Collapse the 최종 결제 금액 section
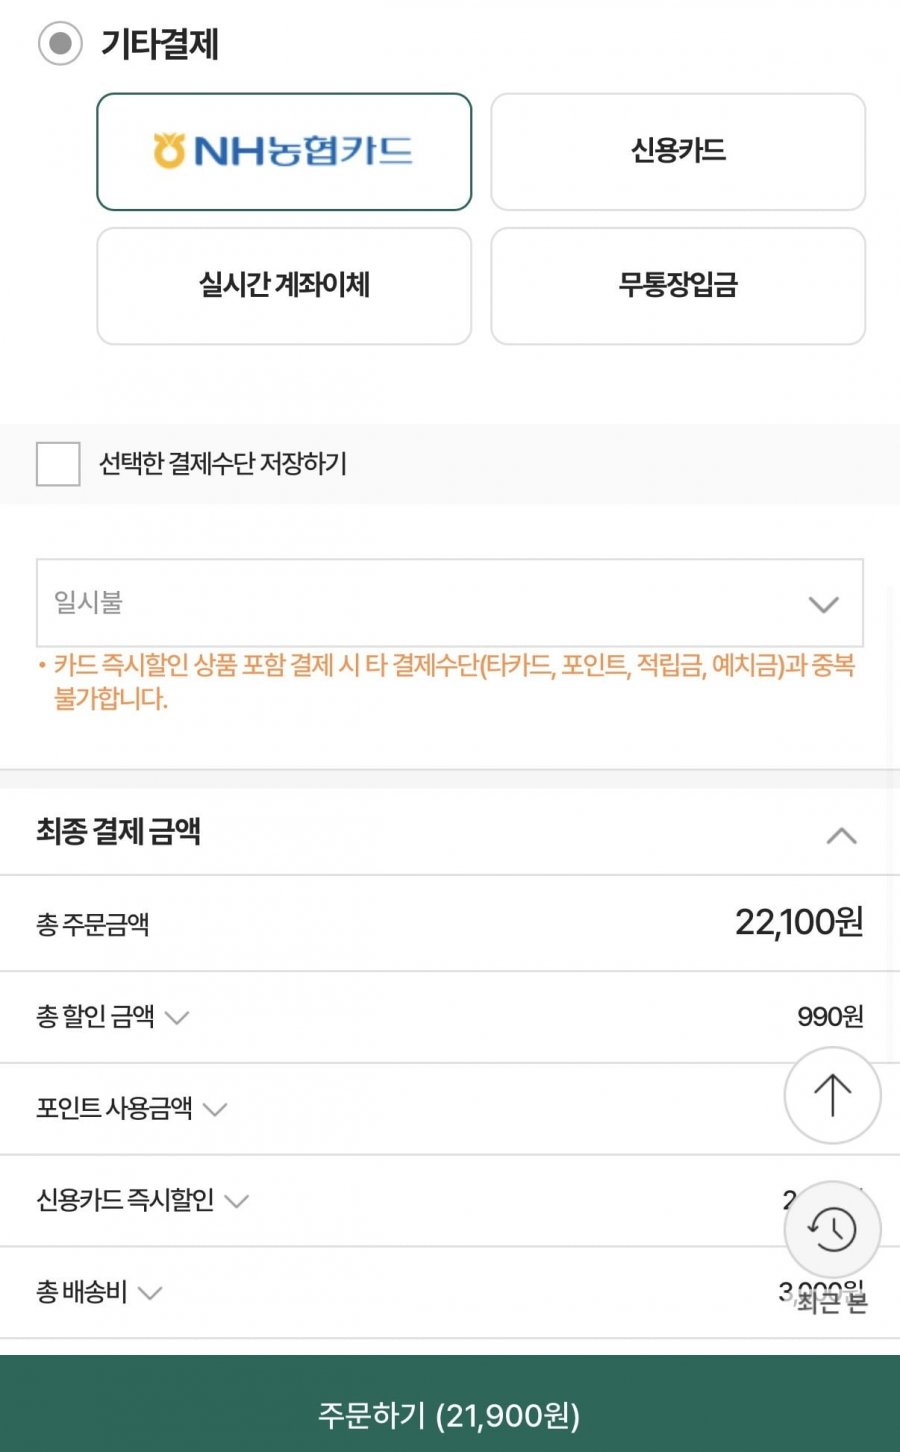The height and width of the screenshot is (1452, 900). point(841,835)
